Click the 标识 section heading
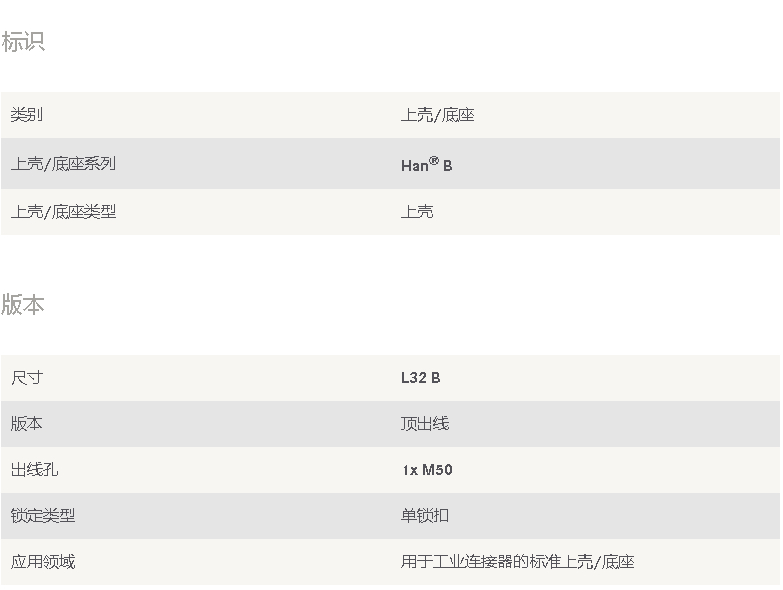The height and width of the screenshot is (590, 783). [x=23, y=42]
